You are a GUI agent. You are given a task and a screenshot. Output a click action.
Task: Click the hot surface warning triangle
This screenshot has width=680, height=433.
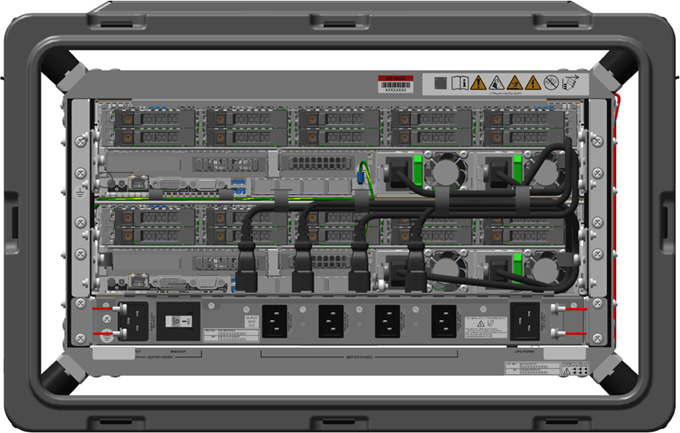[x=515, y=82]
